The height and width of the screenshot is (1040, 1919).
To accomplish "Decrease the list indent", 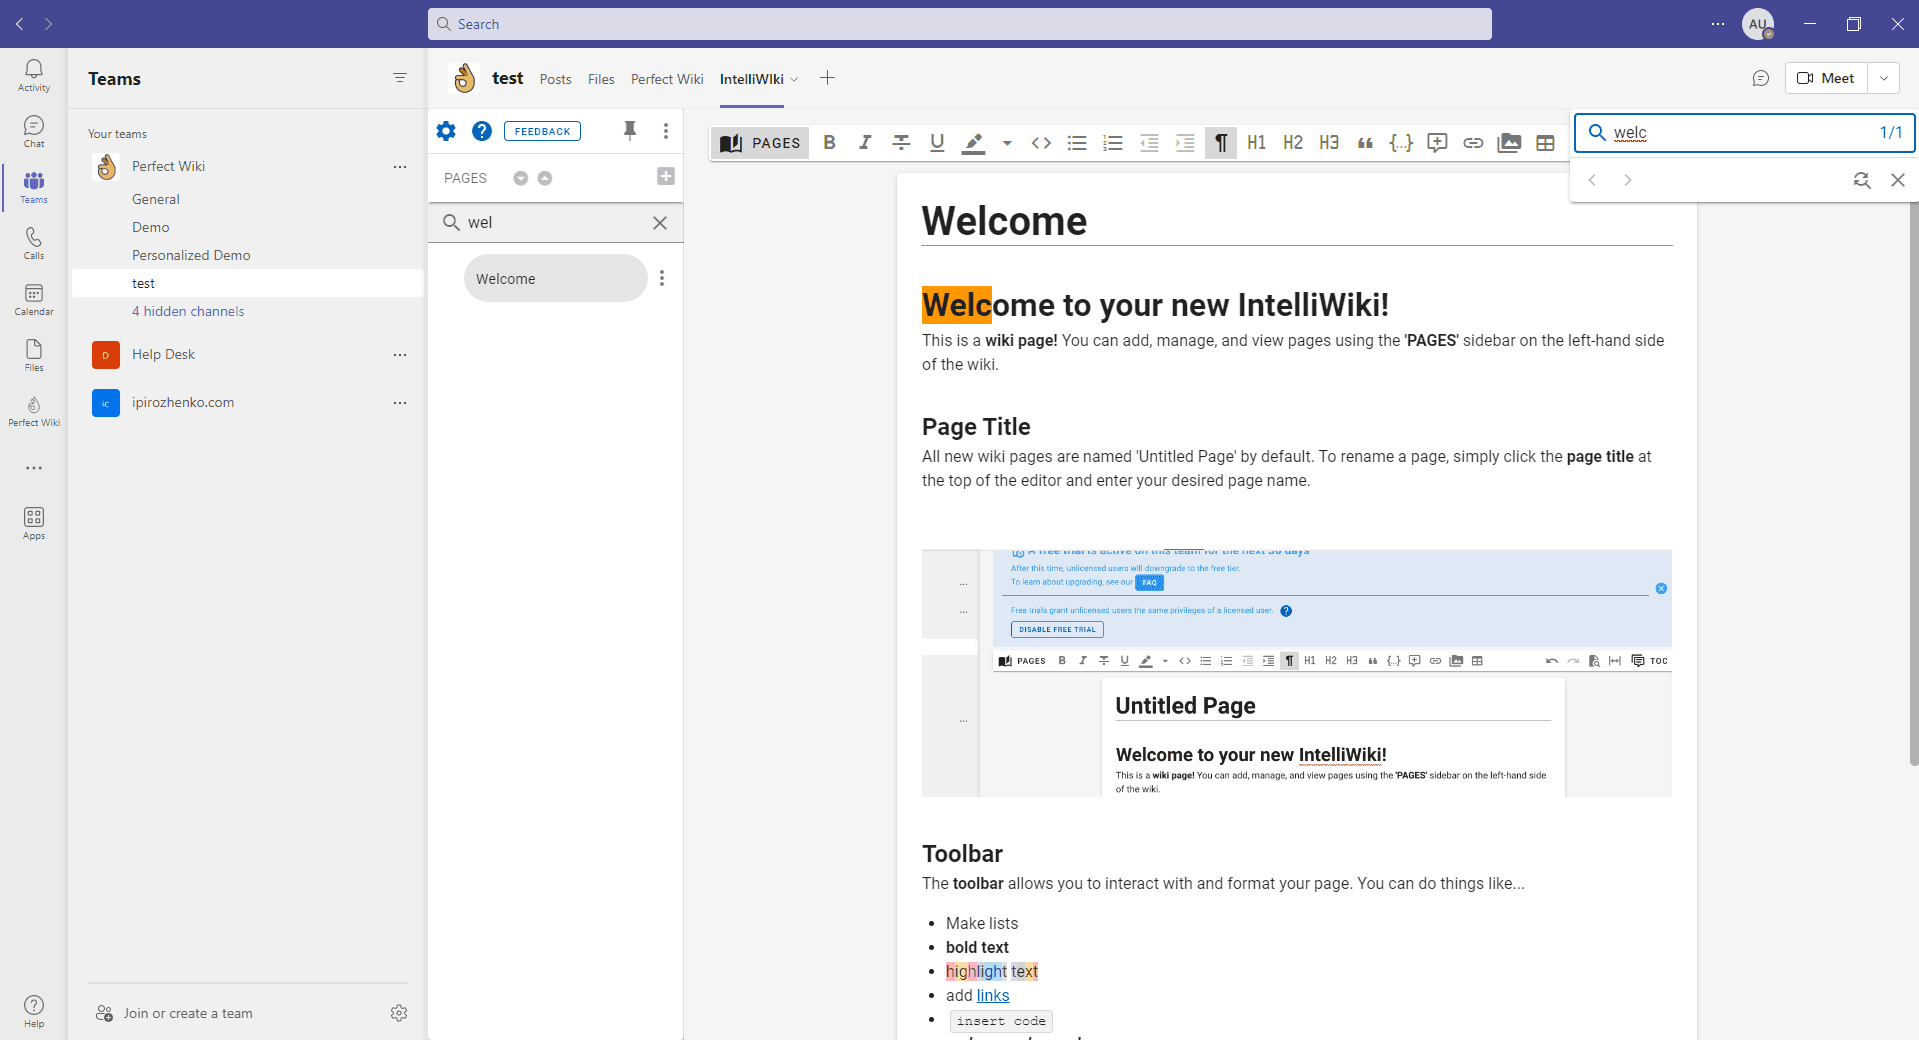I will [1149, 143].
